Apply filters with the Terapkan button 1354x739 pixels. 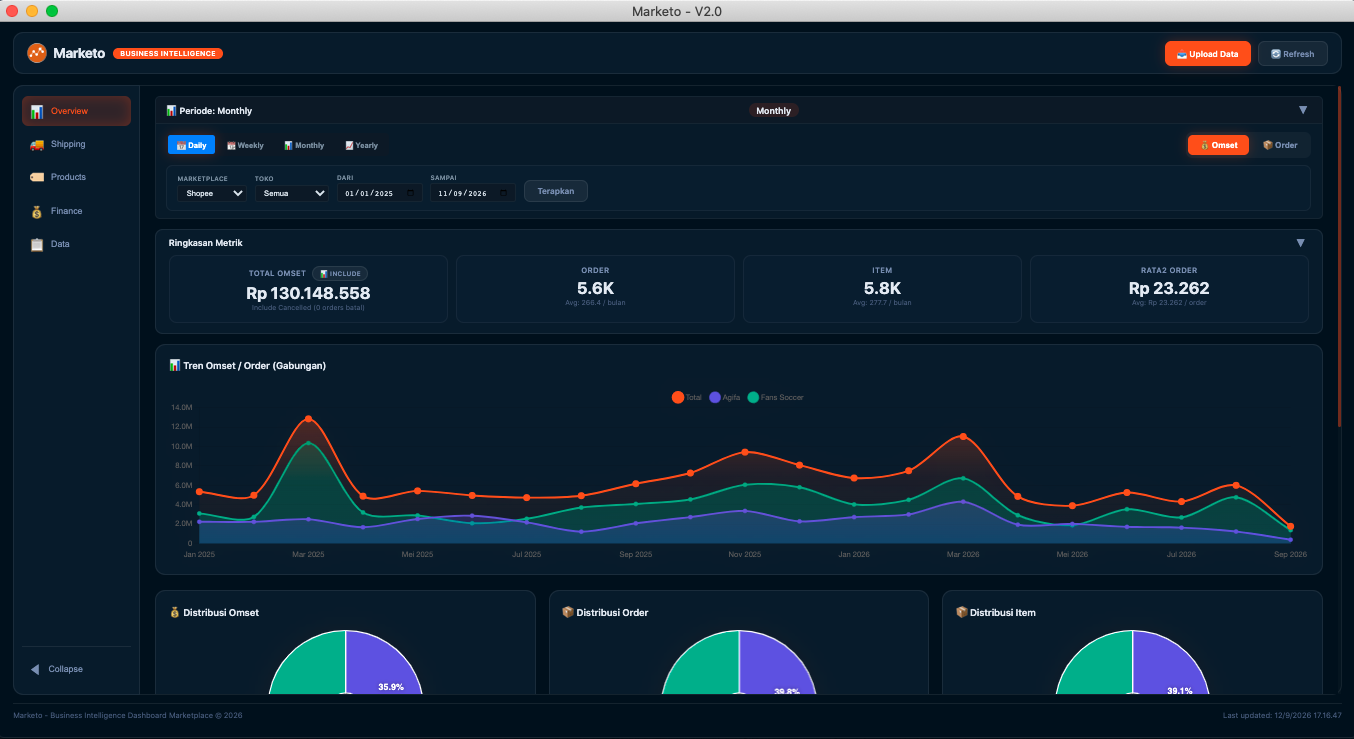point(556,191)
